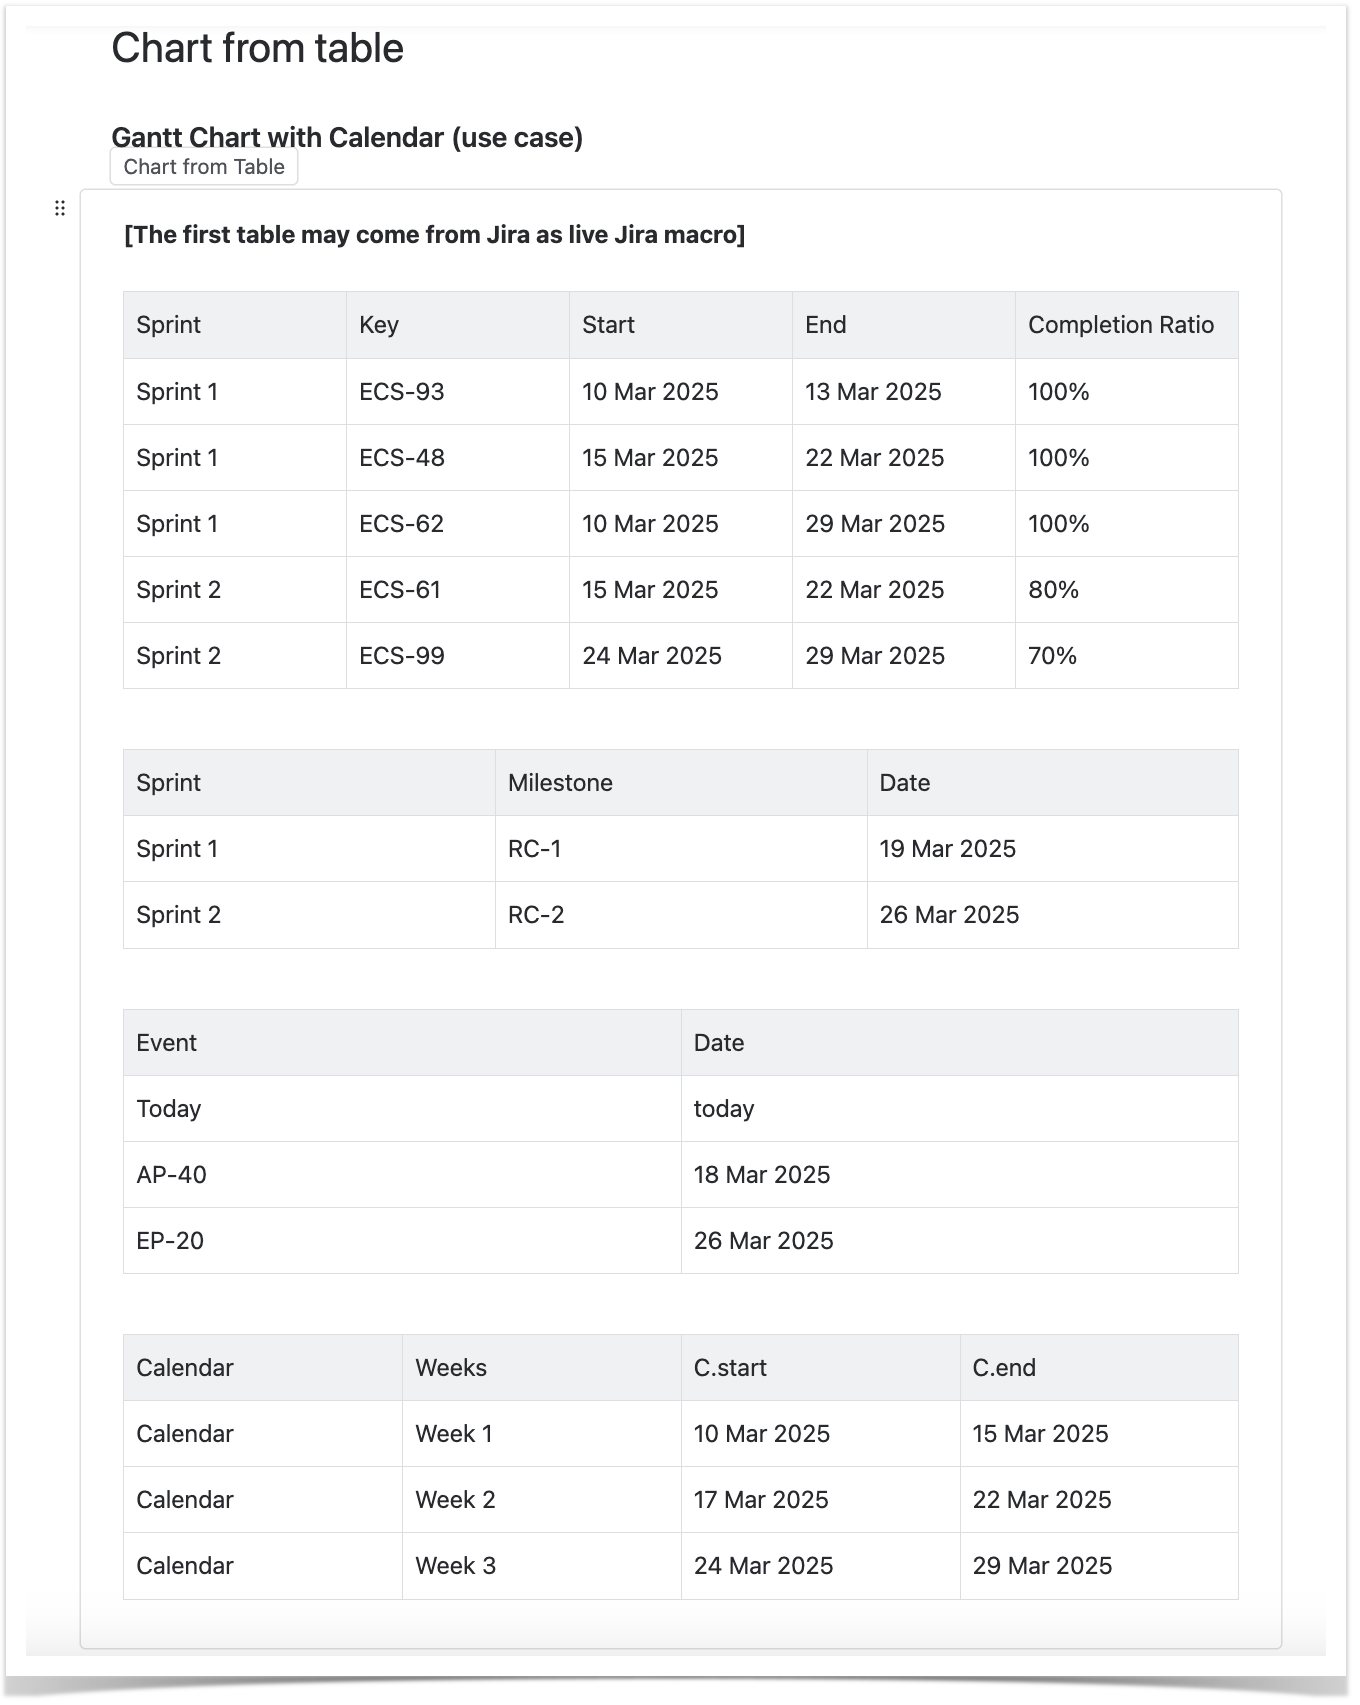Click the macro drag handle icon
This screenshot has height=1705, width=1360.
pyautogui.click(x=60, y=208)
